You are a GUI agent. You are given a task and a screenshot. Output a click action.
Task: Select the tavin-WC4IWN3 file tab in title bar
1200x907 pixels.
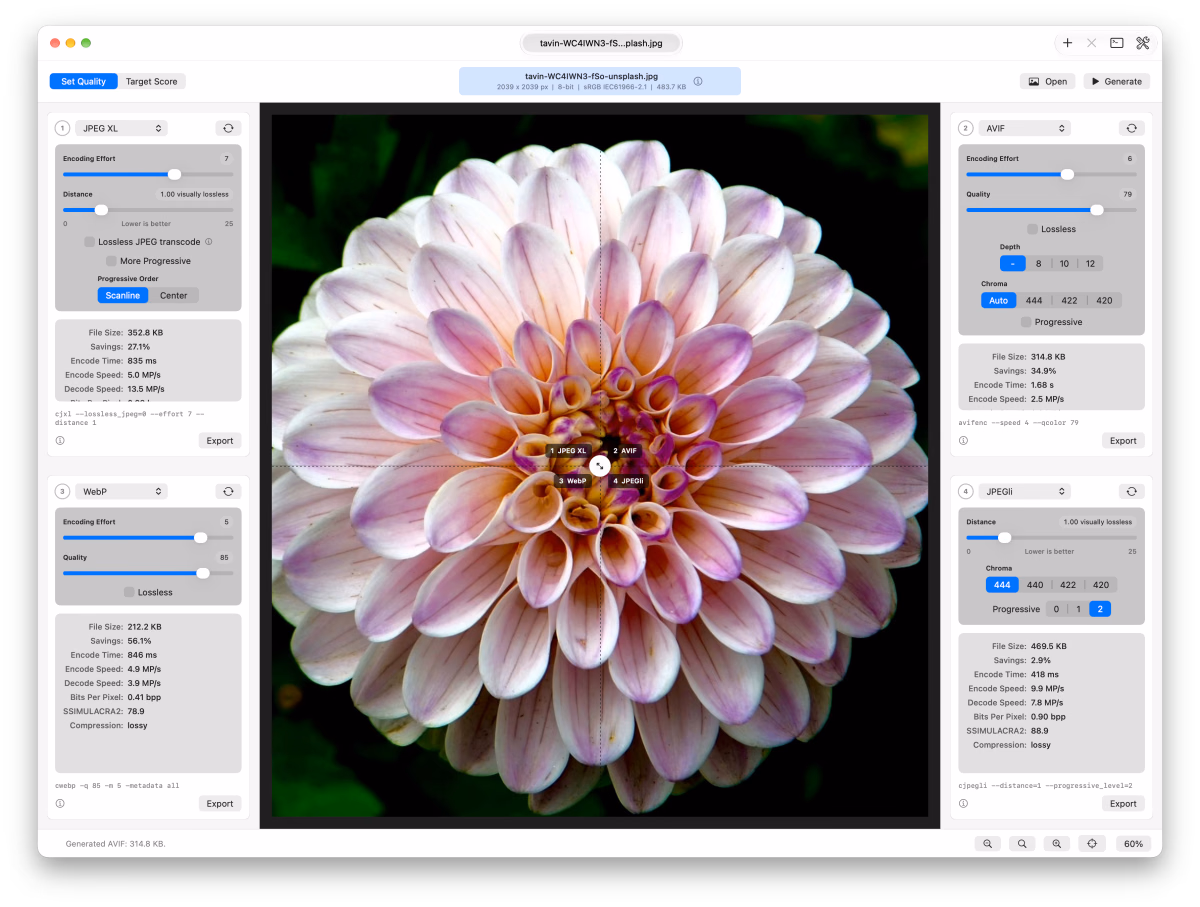tap(600, 43)
